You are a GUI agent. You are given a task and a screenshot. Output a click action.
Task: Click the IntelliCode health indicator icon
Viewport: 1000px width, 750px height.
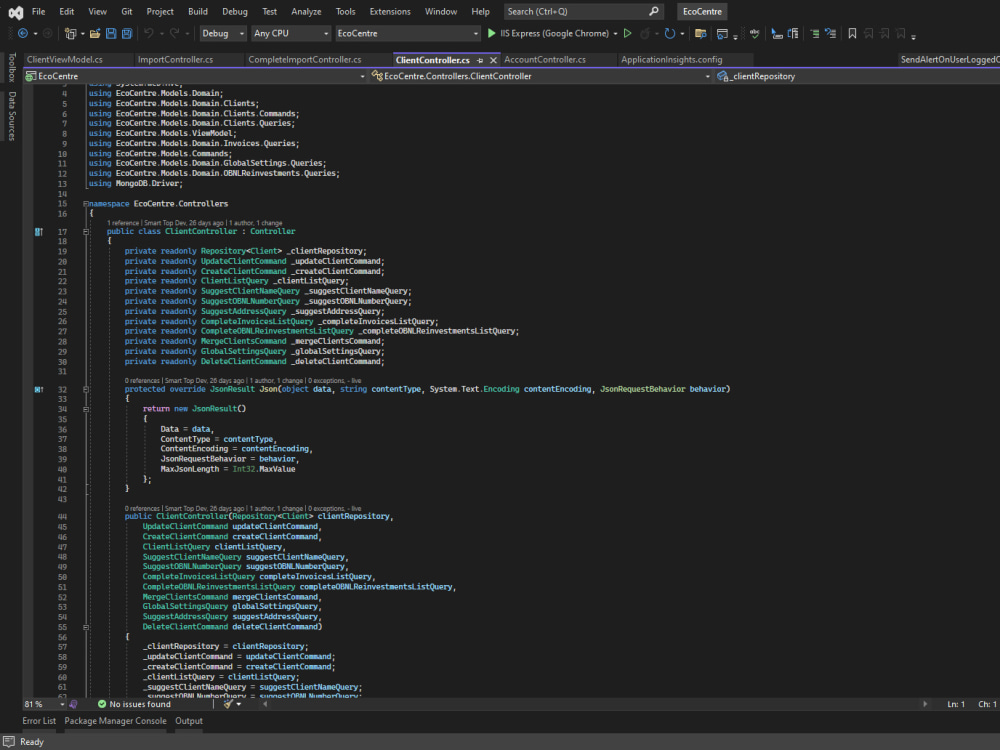(73, 704)
